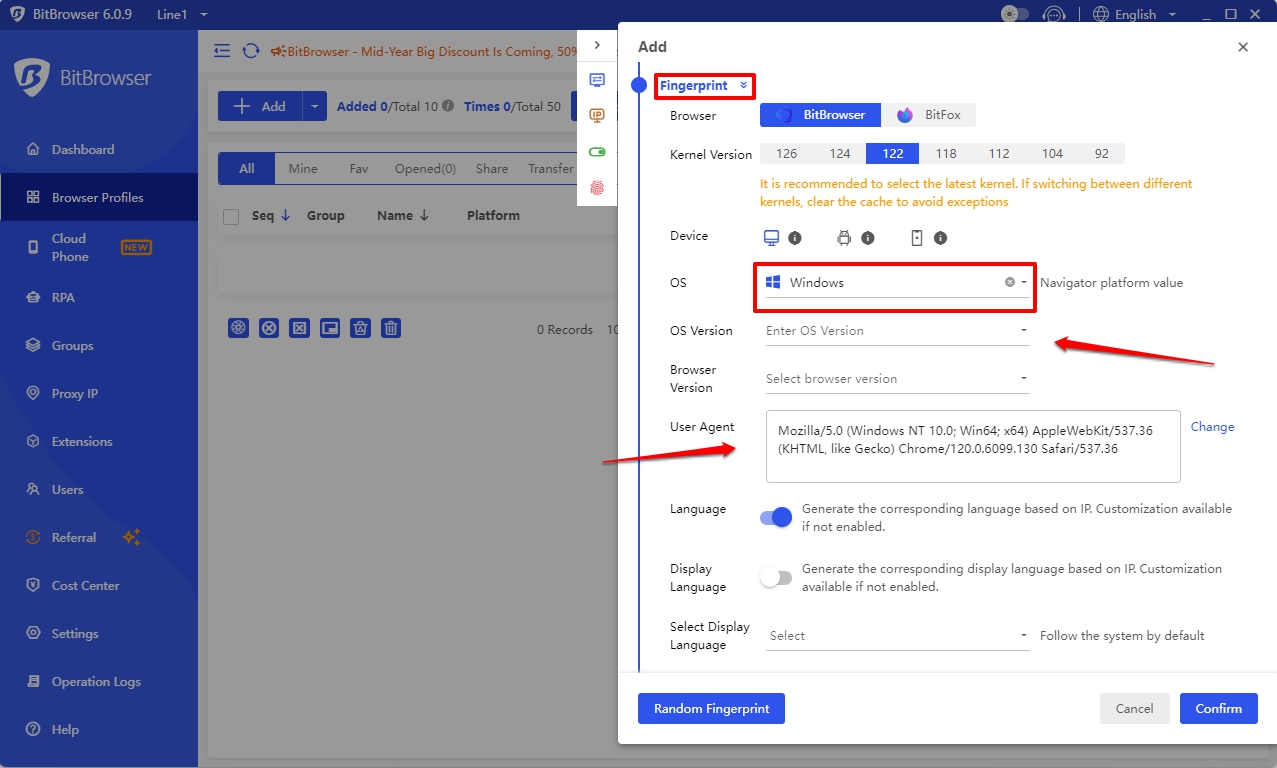Click inside the User Agent text box
This screenshot has width=1277, height=768.
[973, 446]
